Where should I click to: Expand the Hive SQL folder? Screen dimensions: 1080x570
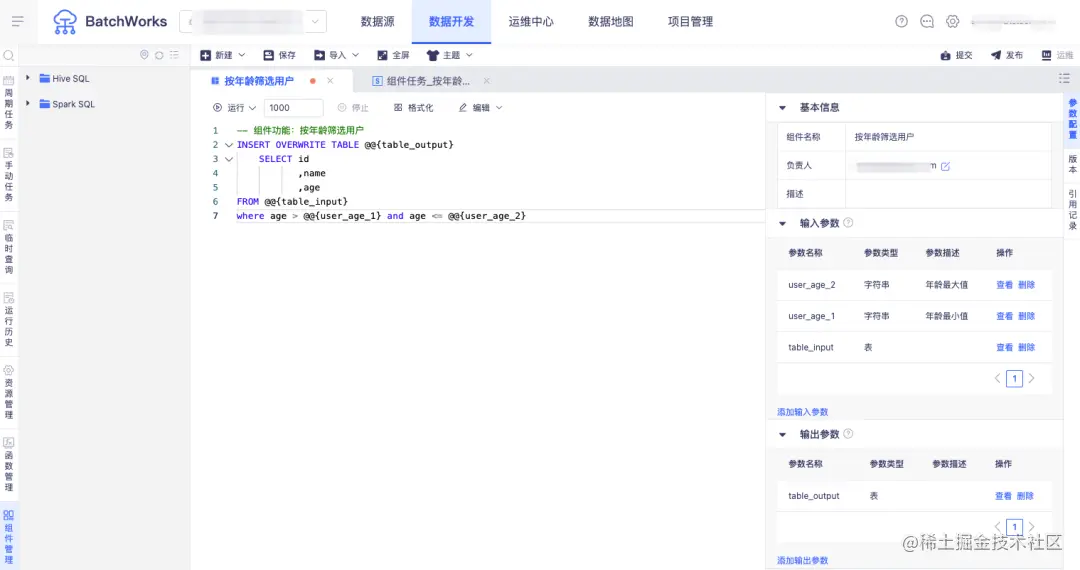[28, 78]
